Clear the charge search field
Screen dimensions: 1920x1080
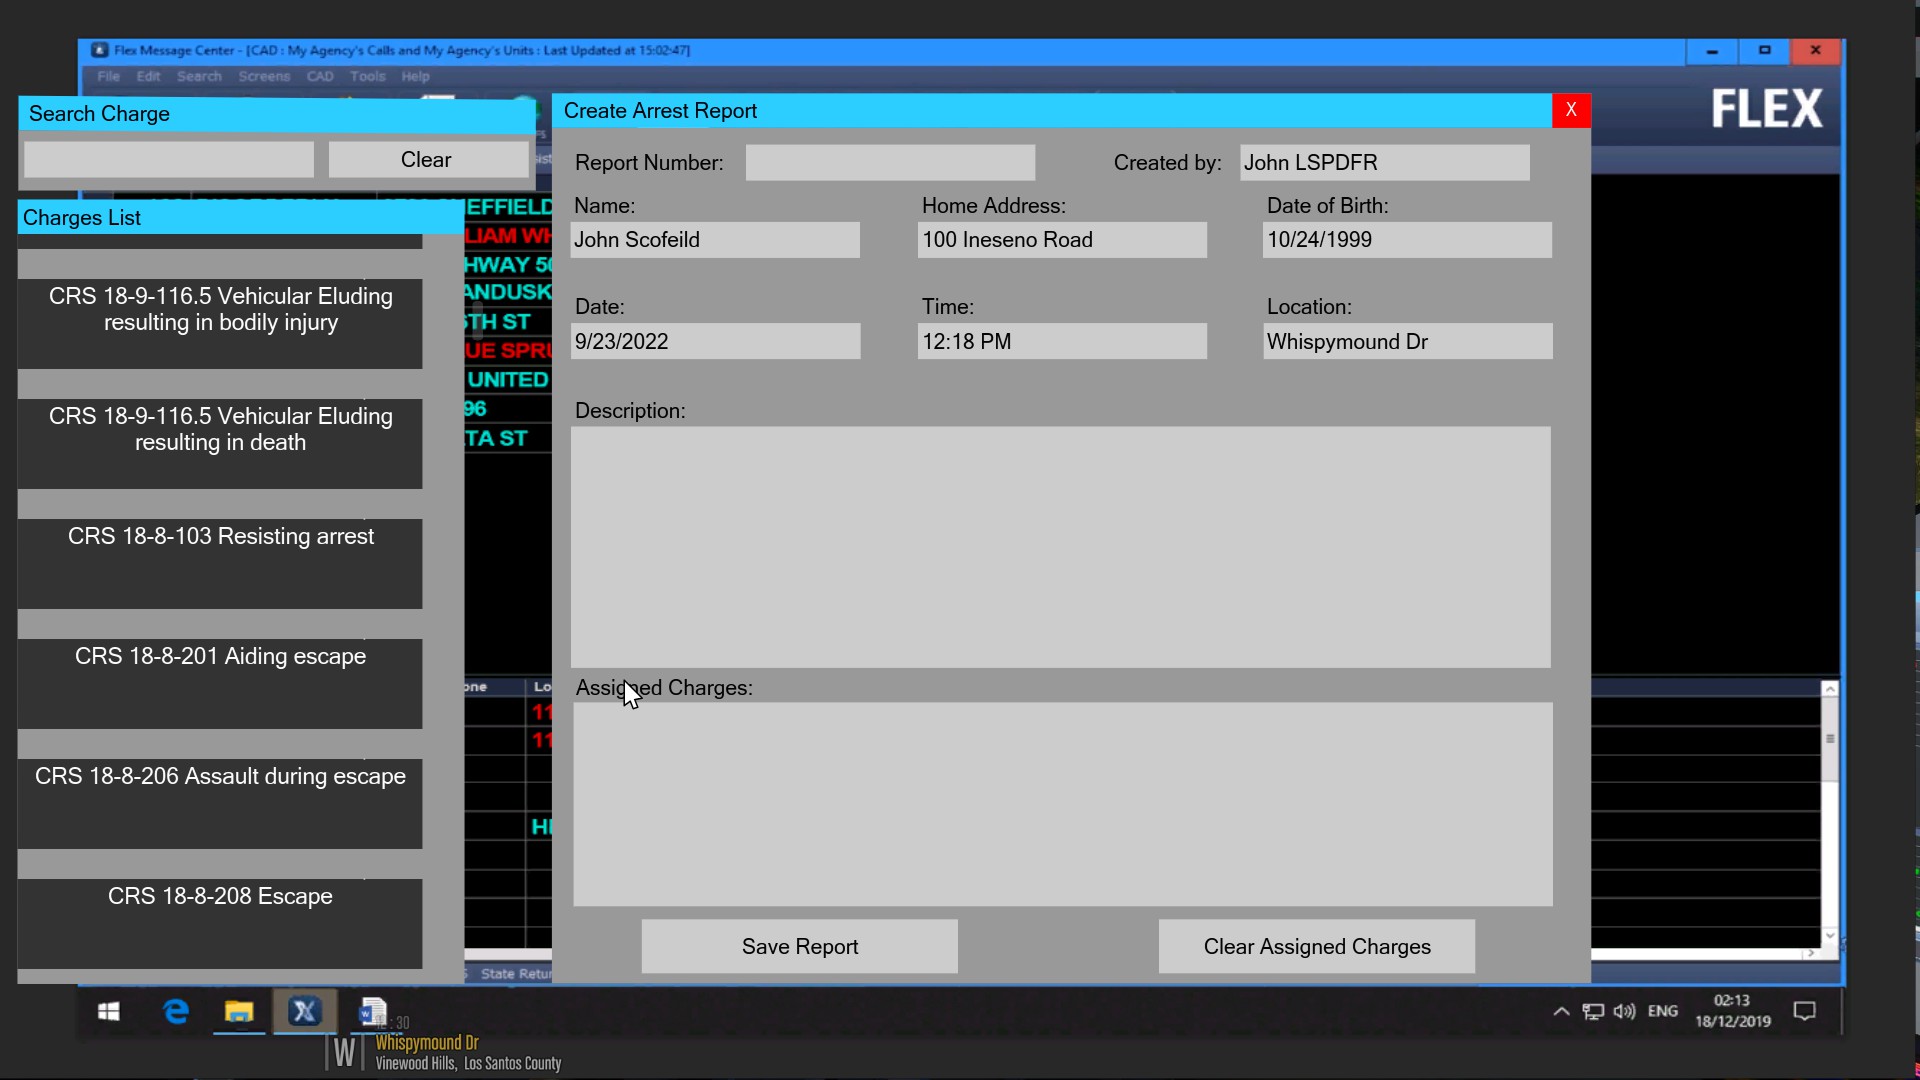tap(428, 160)
